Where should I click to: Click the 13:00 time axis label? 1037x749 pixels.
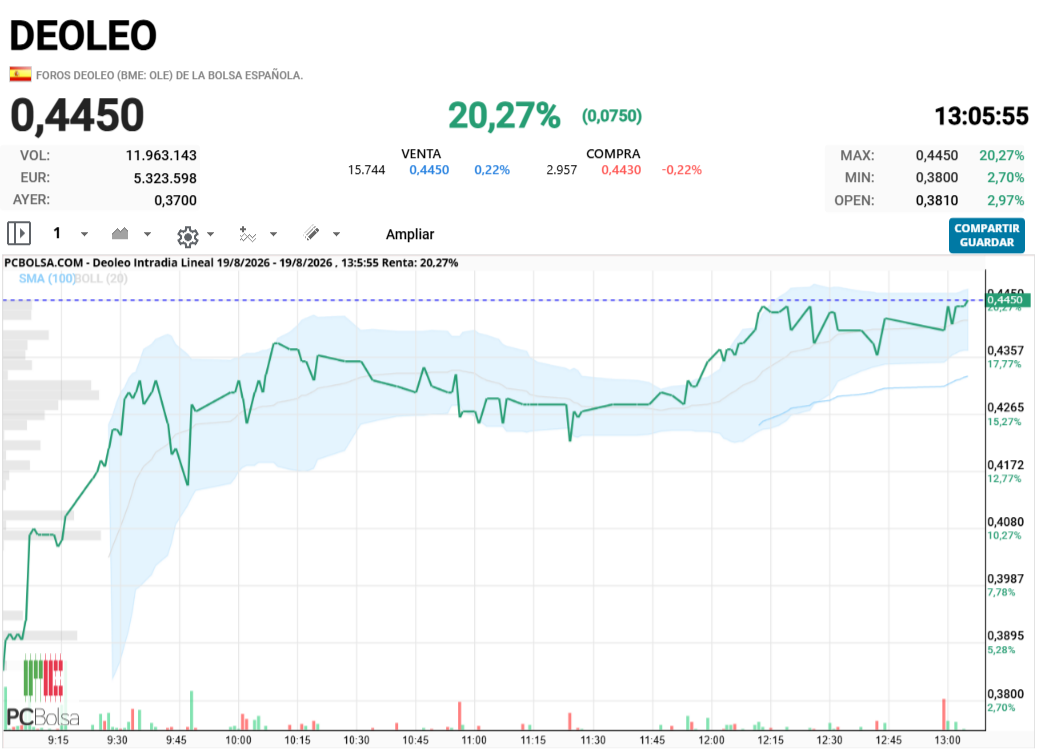(x=947, y=740)
